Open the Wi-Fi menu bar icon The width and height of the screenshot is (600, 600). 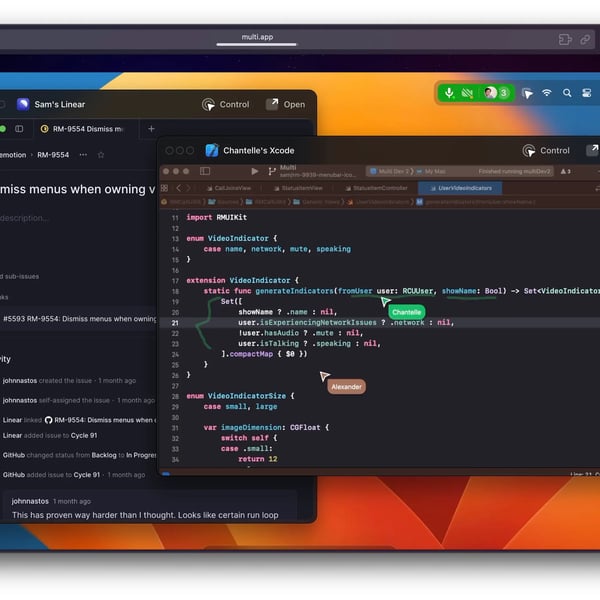(x=547, y=93)
